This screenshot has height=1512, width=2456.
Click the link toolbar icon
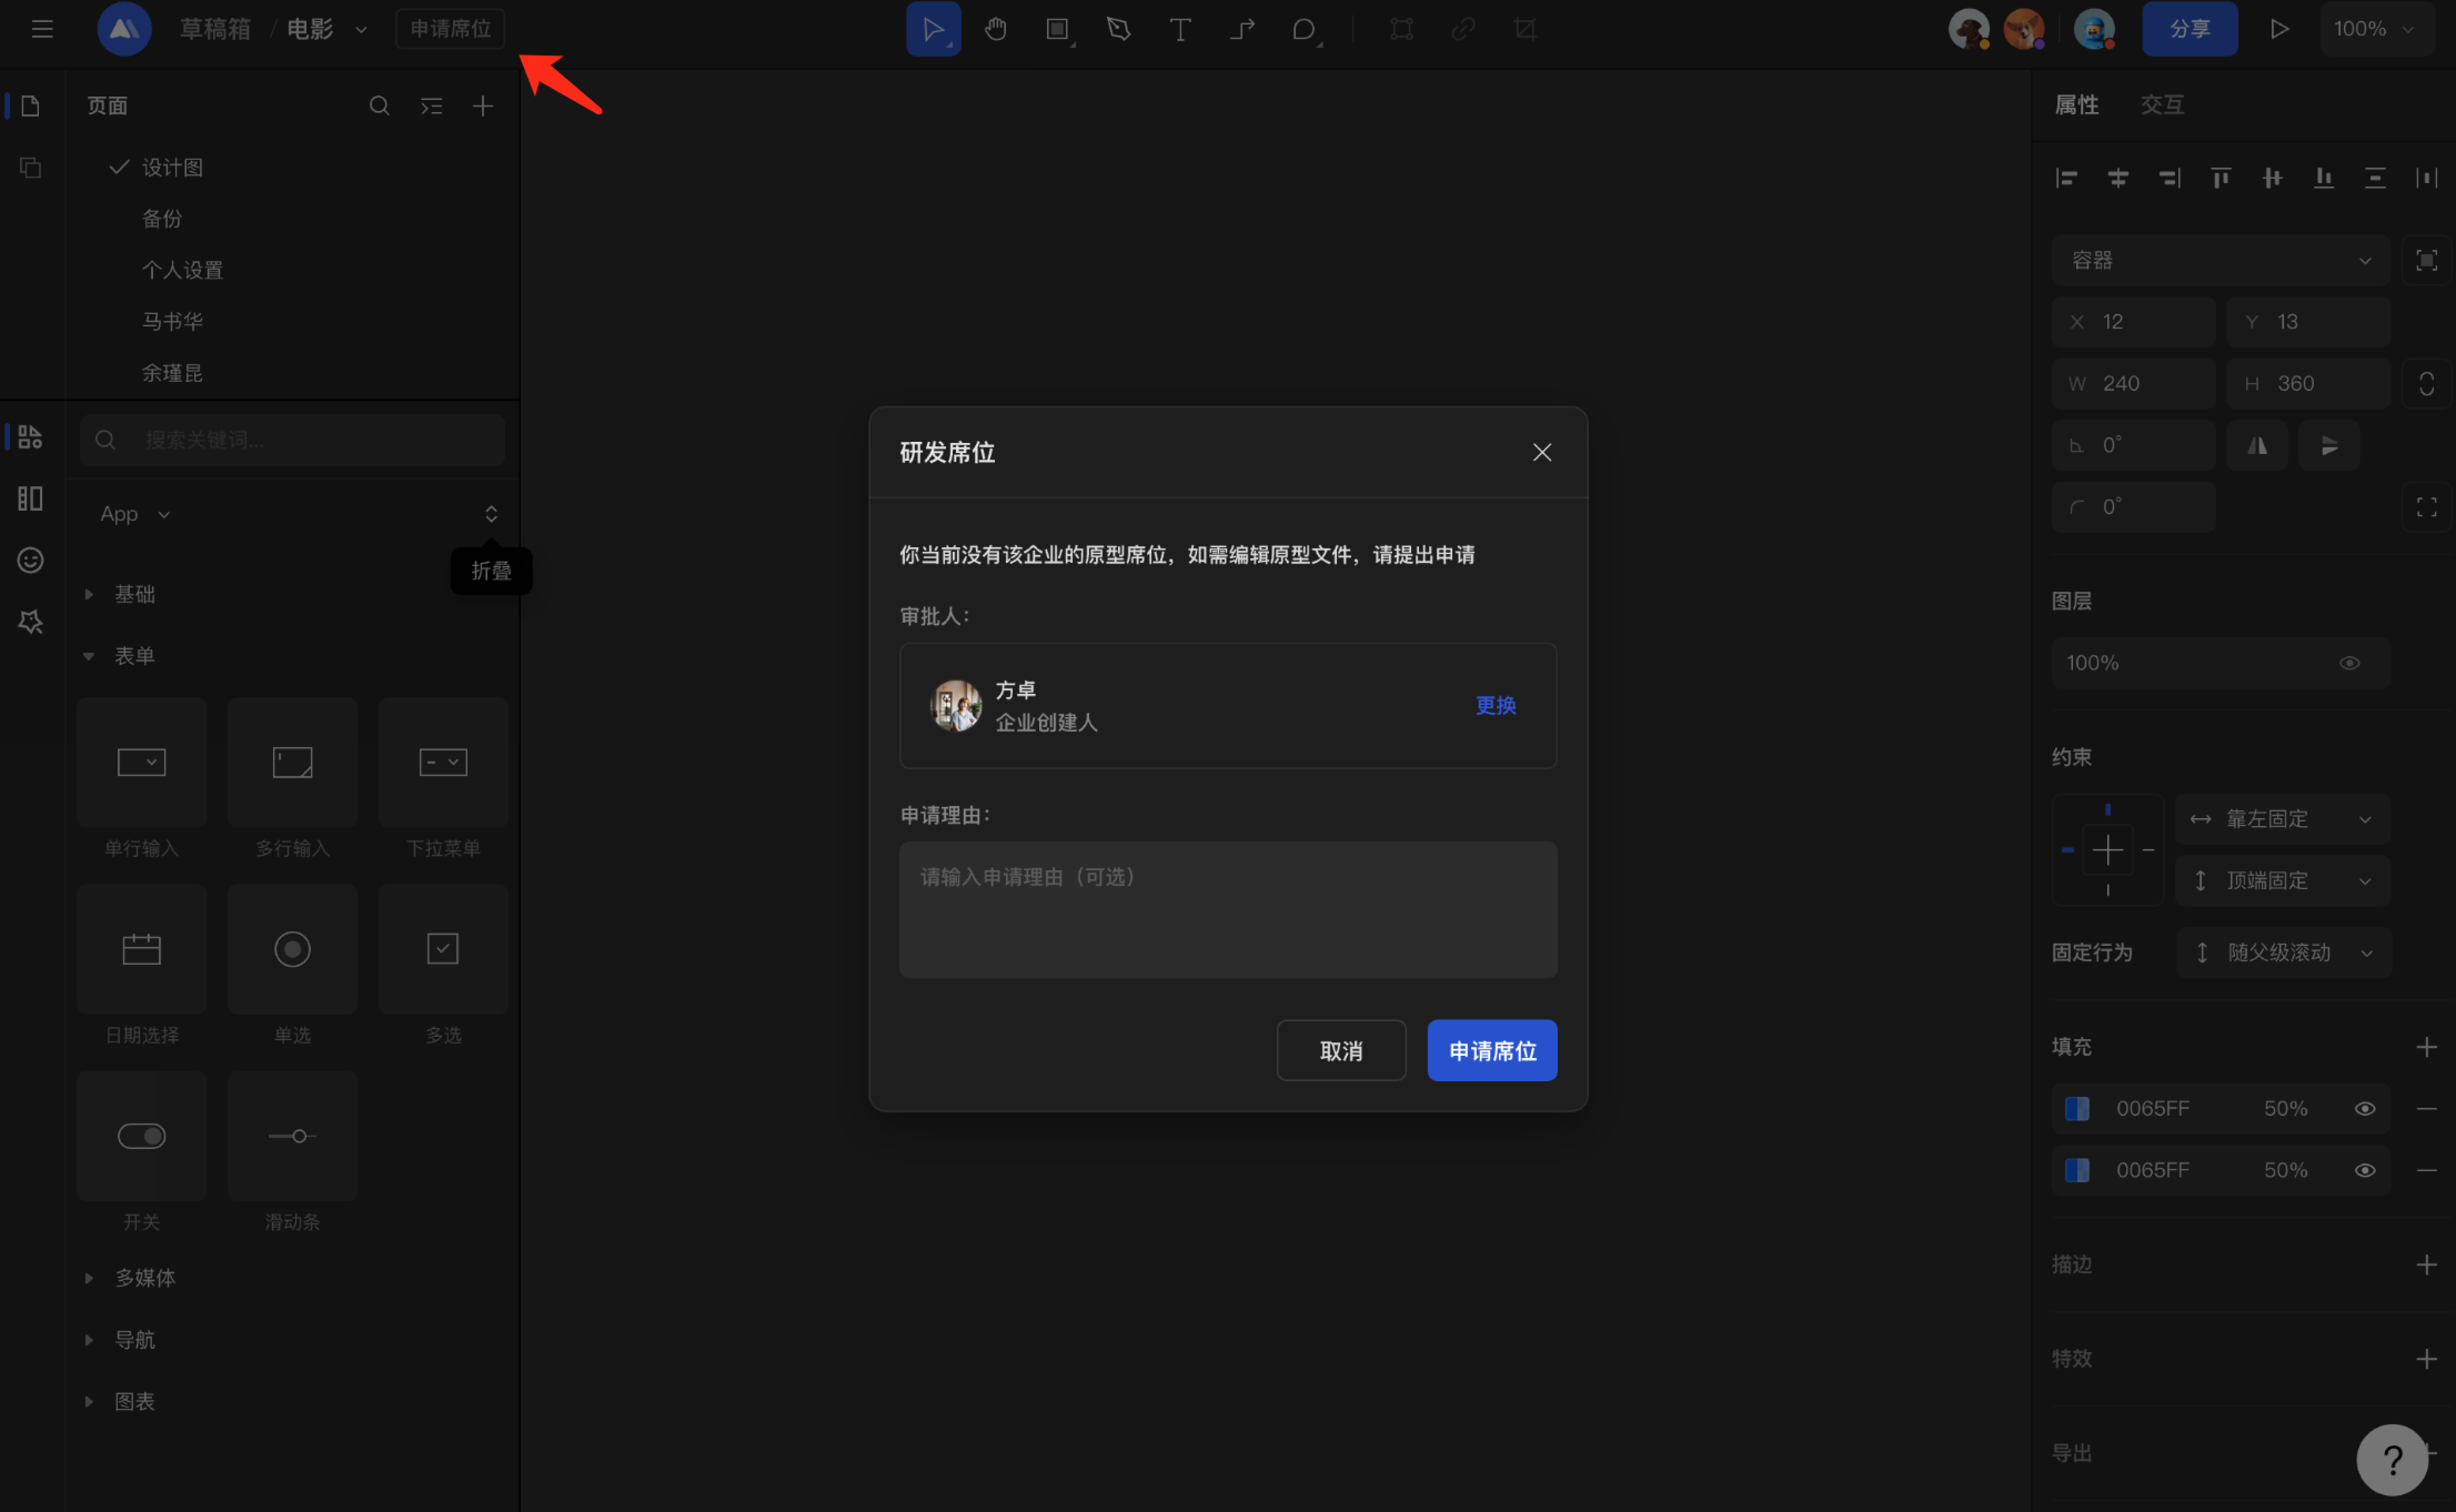click(x=1463, y=29)
